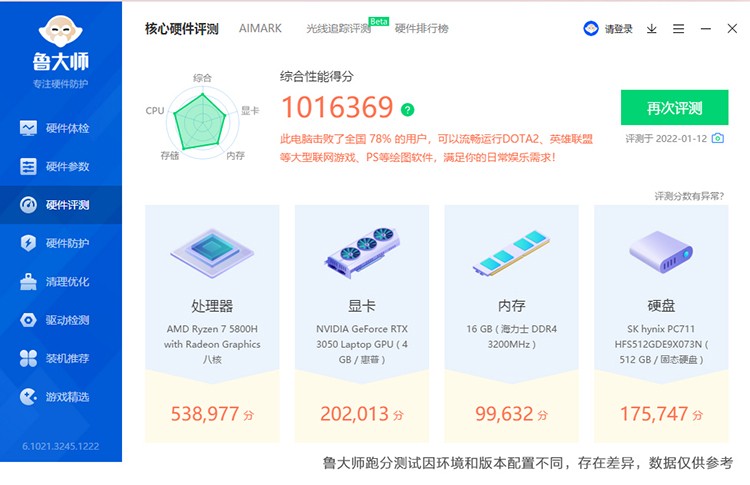This screenshot has height=485, width=750.
Task: Click the 驱动检测 hexagon icon
Action: (28, 320)
